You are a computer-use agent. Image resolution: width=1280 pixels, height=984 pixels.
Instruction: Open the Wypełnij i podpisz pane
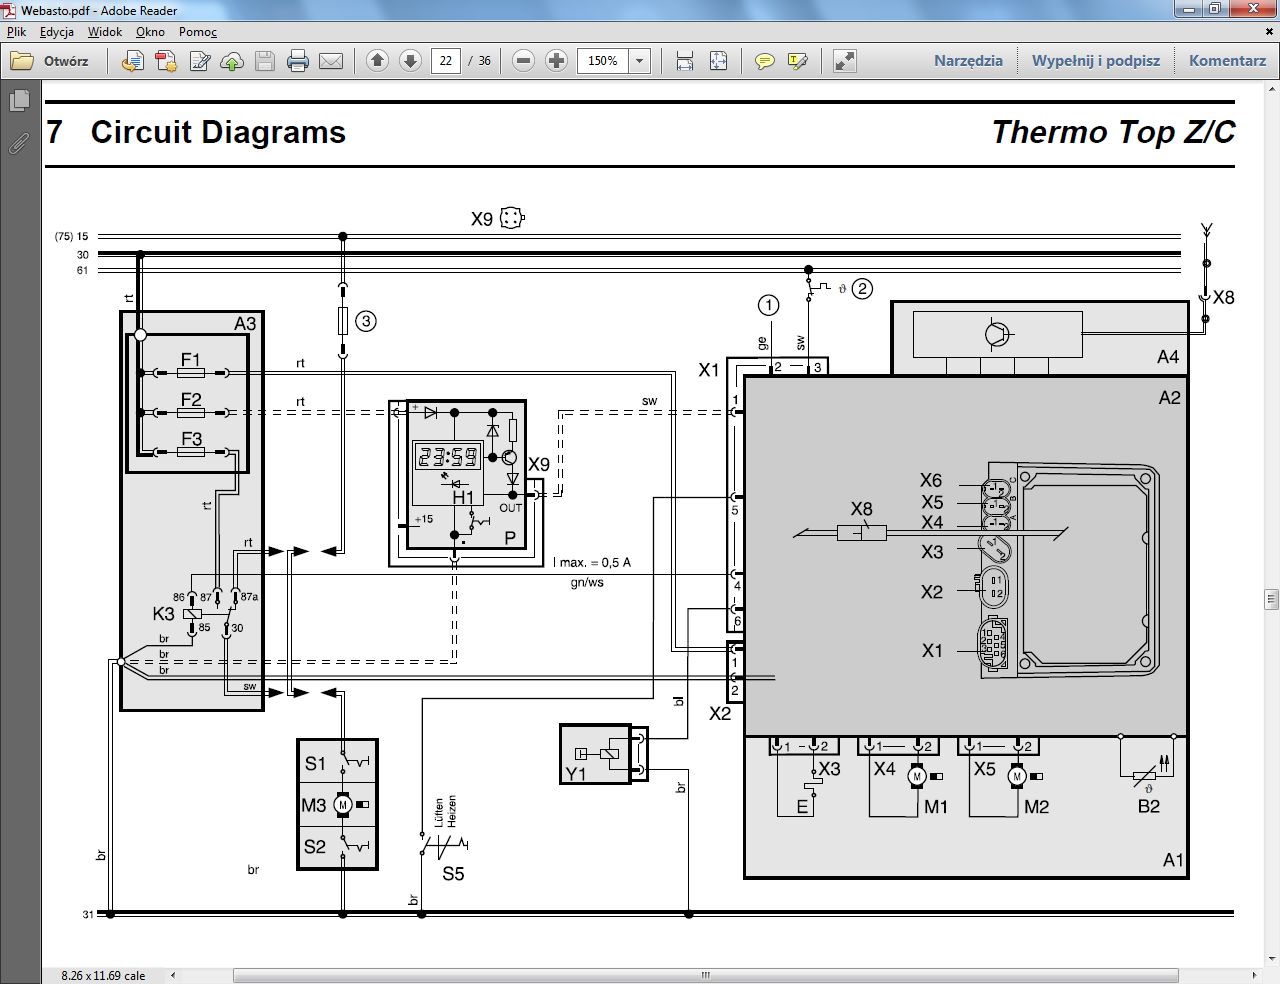coord(1096,61)
